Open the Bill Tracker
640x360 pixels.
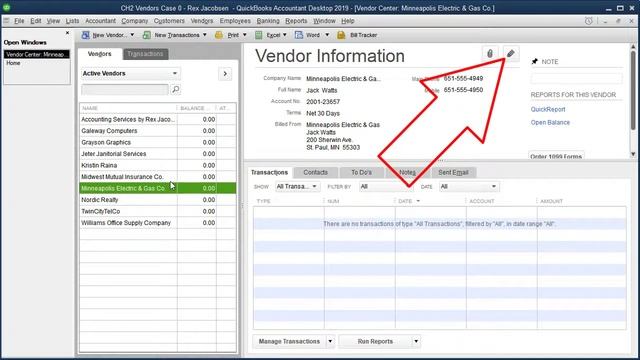pyautogui.click(x=358, y=35)
